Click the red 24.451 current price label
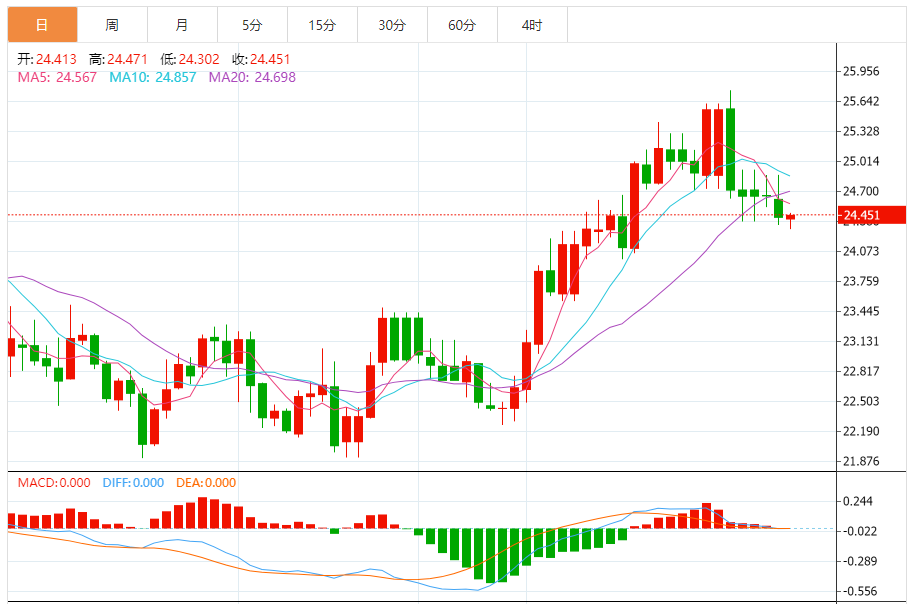Viewport: 913px width, 604px height. [x=872, y=215]
